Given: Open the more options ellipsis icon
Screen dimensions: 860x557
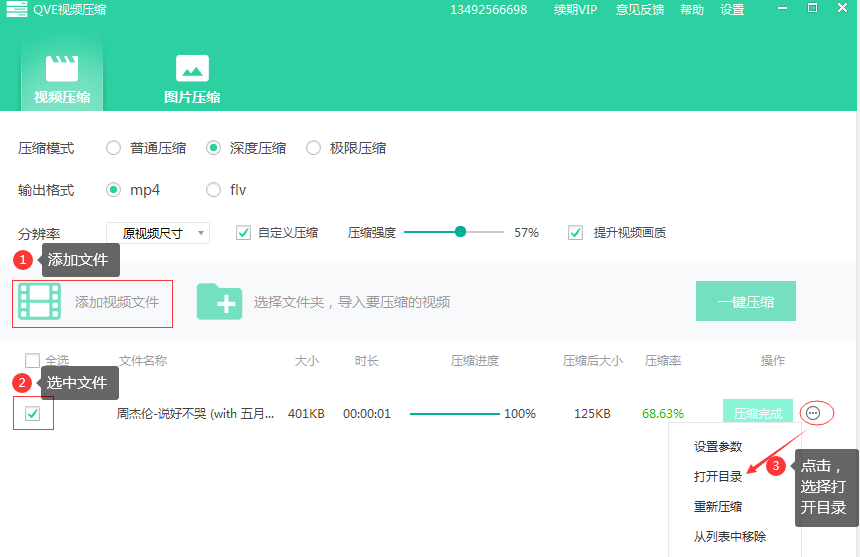Looking at the screenshot, I should 813,413.
